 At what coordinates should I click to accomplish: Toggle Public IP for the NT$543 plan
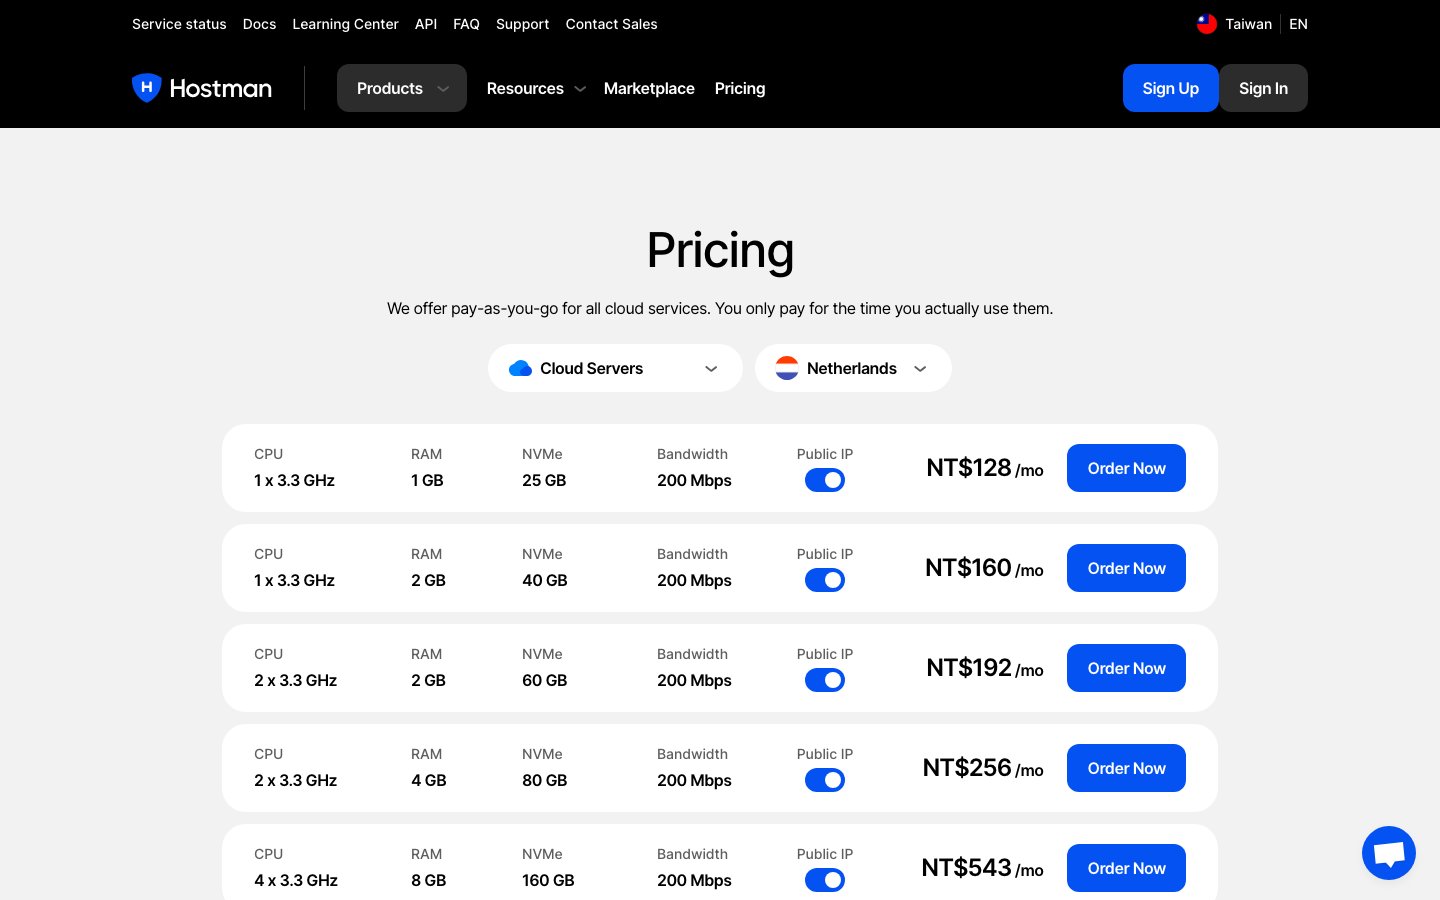pyautogui.click(x=825, y=880)
